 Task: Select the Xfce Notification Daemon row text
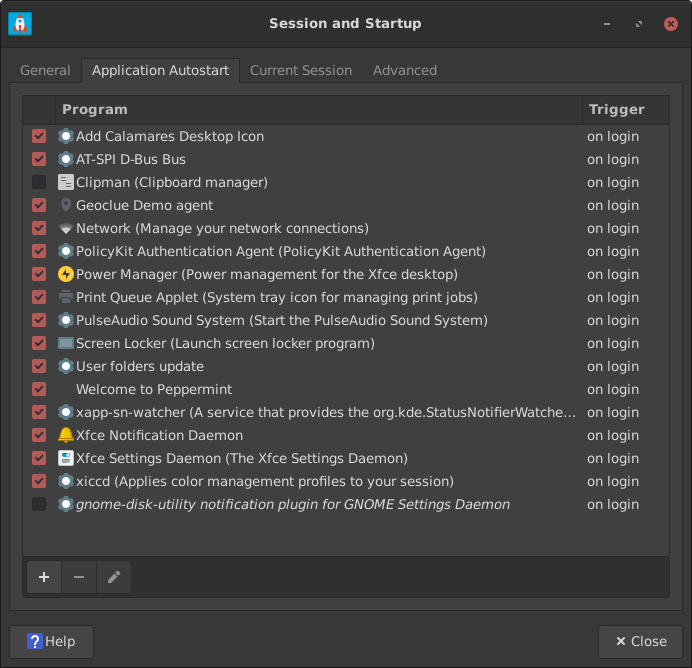[159, 435]
